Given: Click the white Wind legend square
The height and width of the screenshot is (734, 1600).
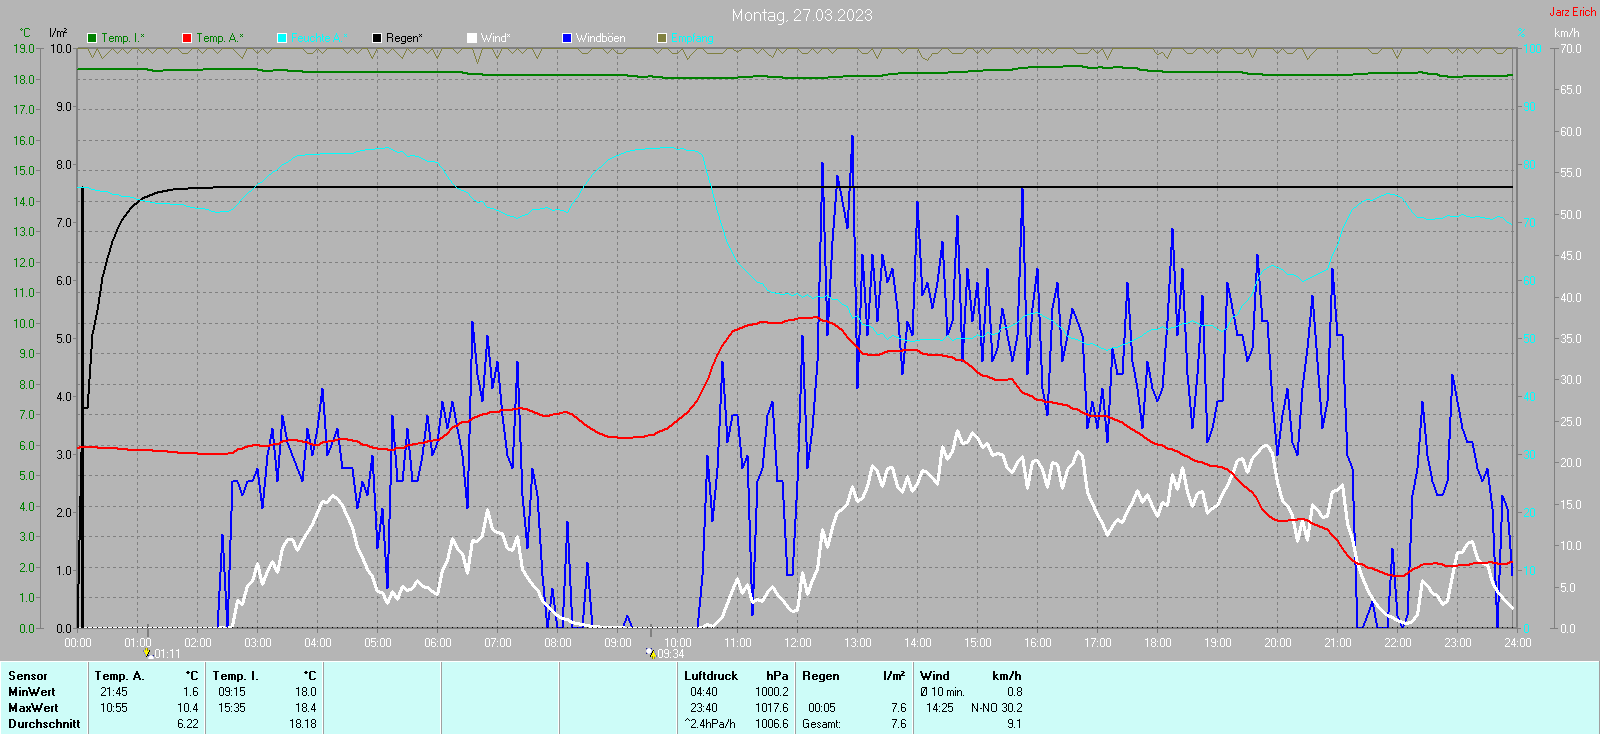Looking at the screenshot, I should point(472,38).
